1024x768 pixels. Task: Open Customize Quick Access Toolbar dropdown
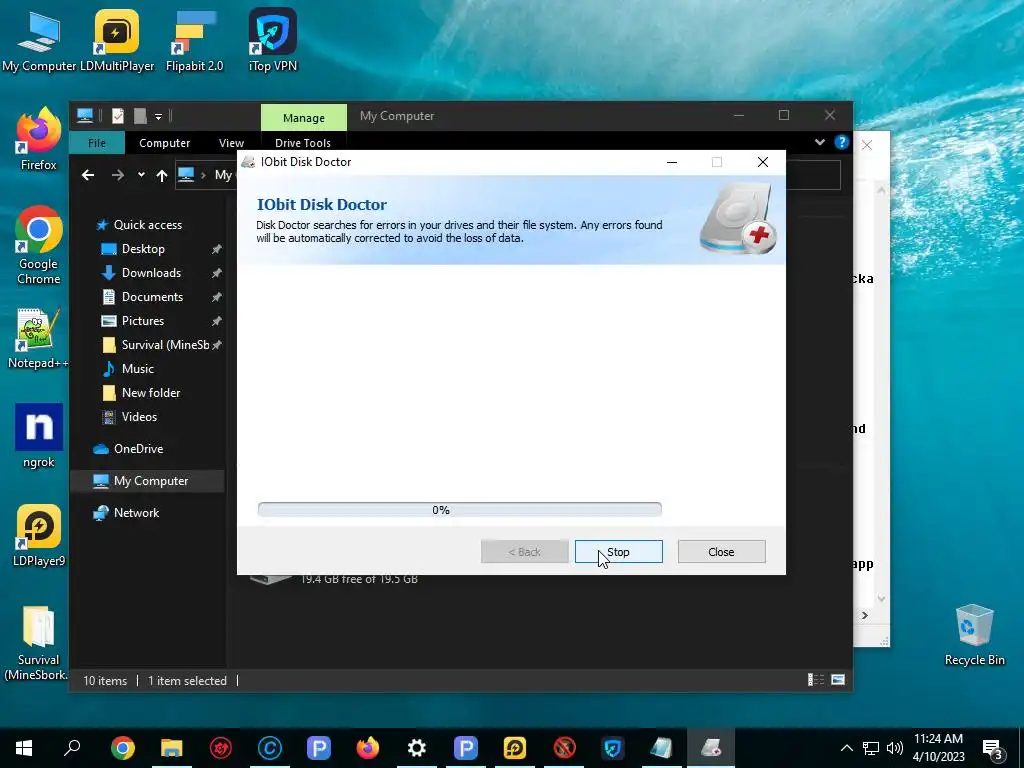(158, 117)
